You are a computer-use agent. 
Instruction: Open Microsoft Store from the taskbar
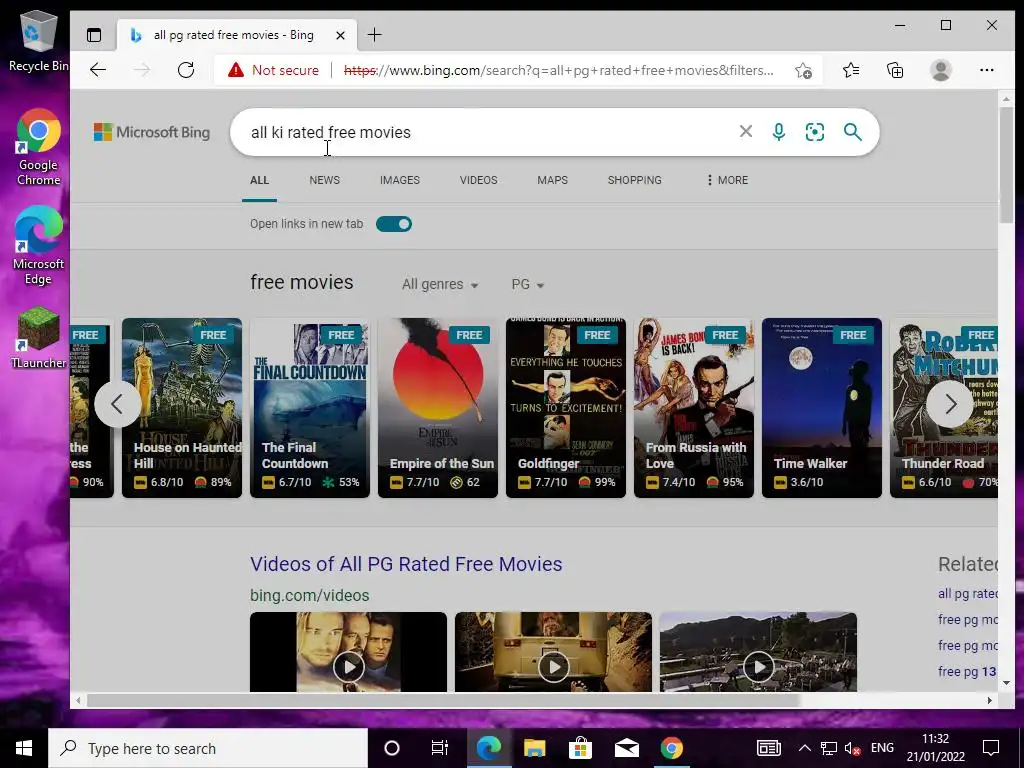pyautogui.click(x=580, y=748)
